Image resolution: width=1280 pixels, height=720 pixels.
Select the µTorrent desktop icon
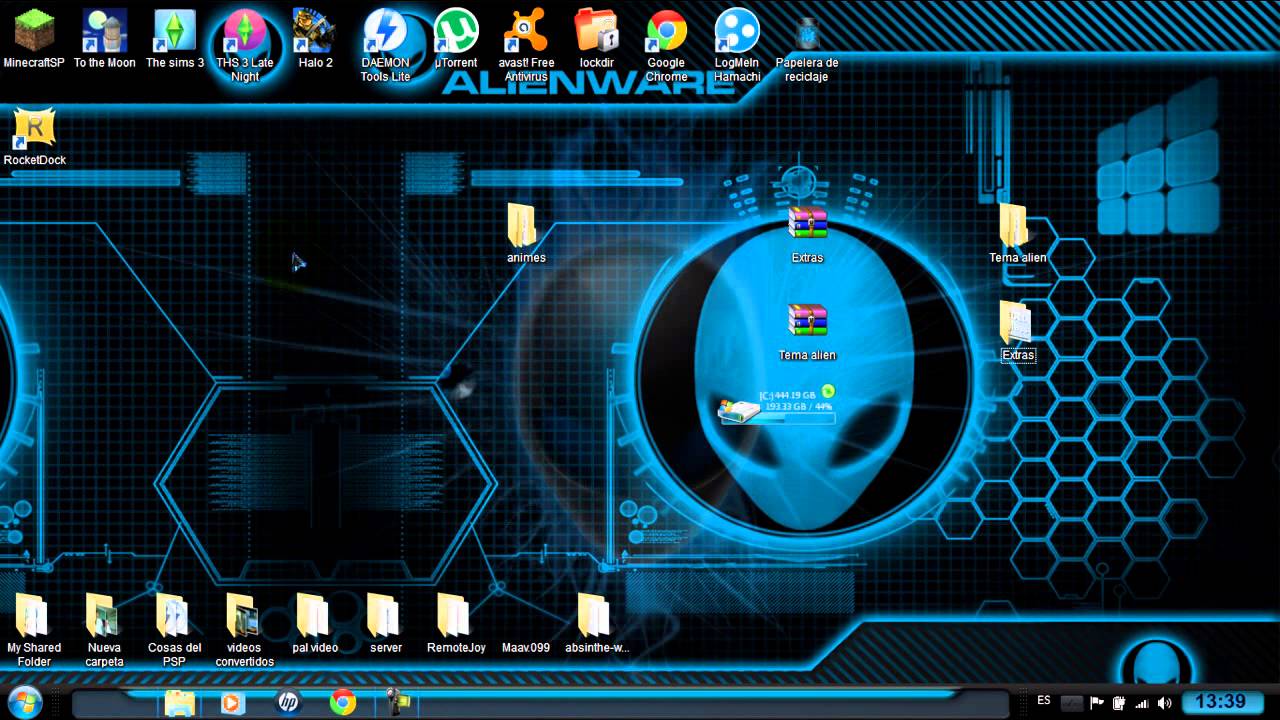tap(456, 39)
